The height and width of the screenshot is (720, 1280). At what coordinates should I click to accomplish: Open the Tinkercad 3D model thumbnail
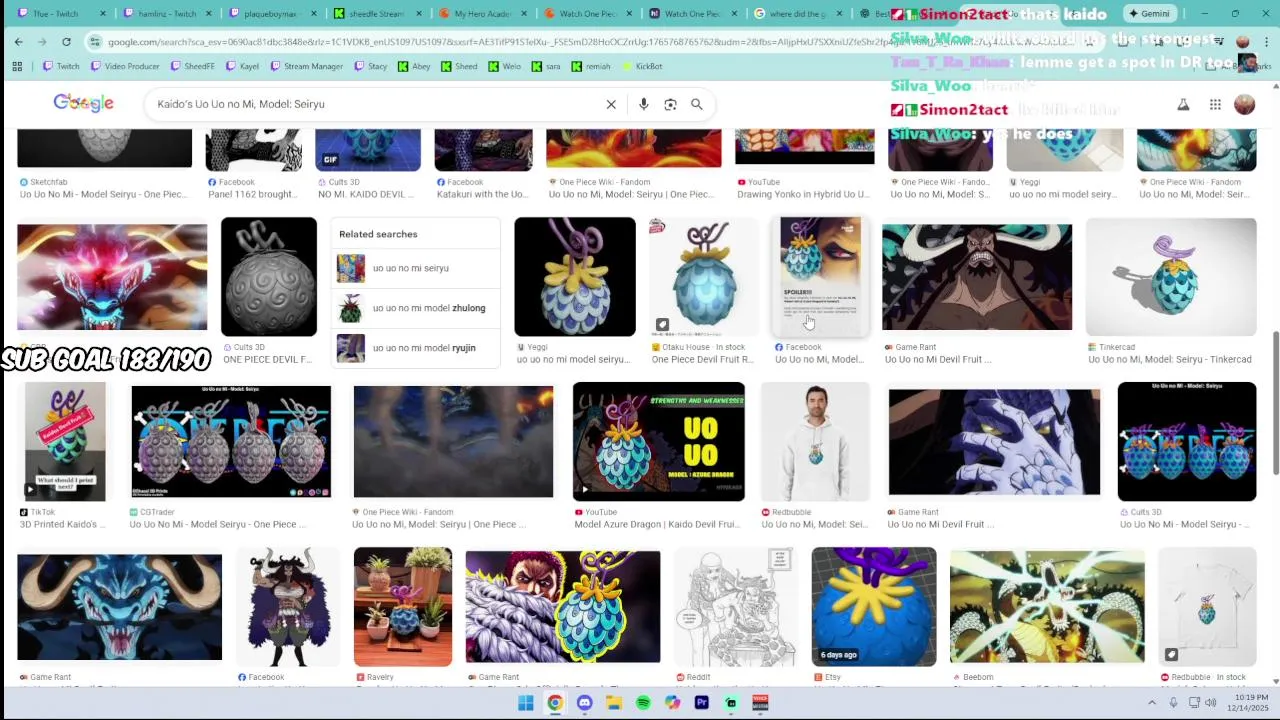coord(1171,277)
